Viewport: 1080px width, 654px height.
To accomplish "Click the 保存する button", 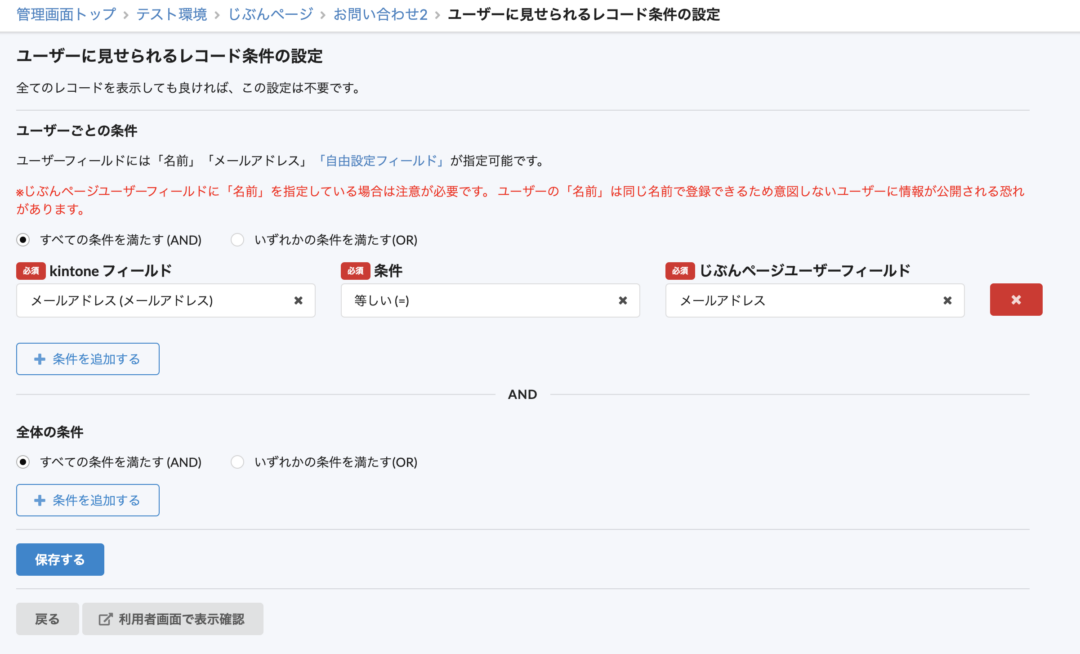I will tap(59, 559).
